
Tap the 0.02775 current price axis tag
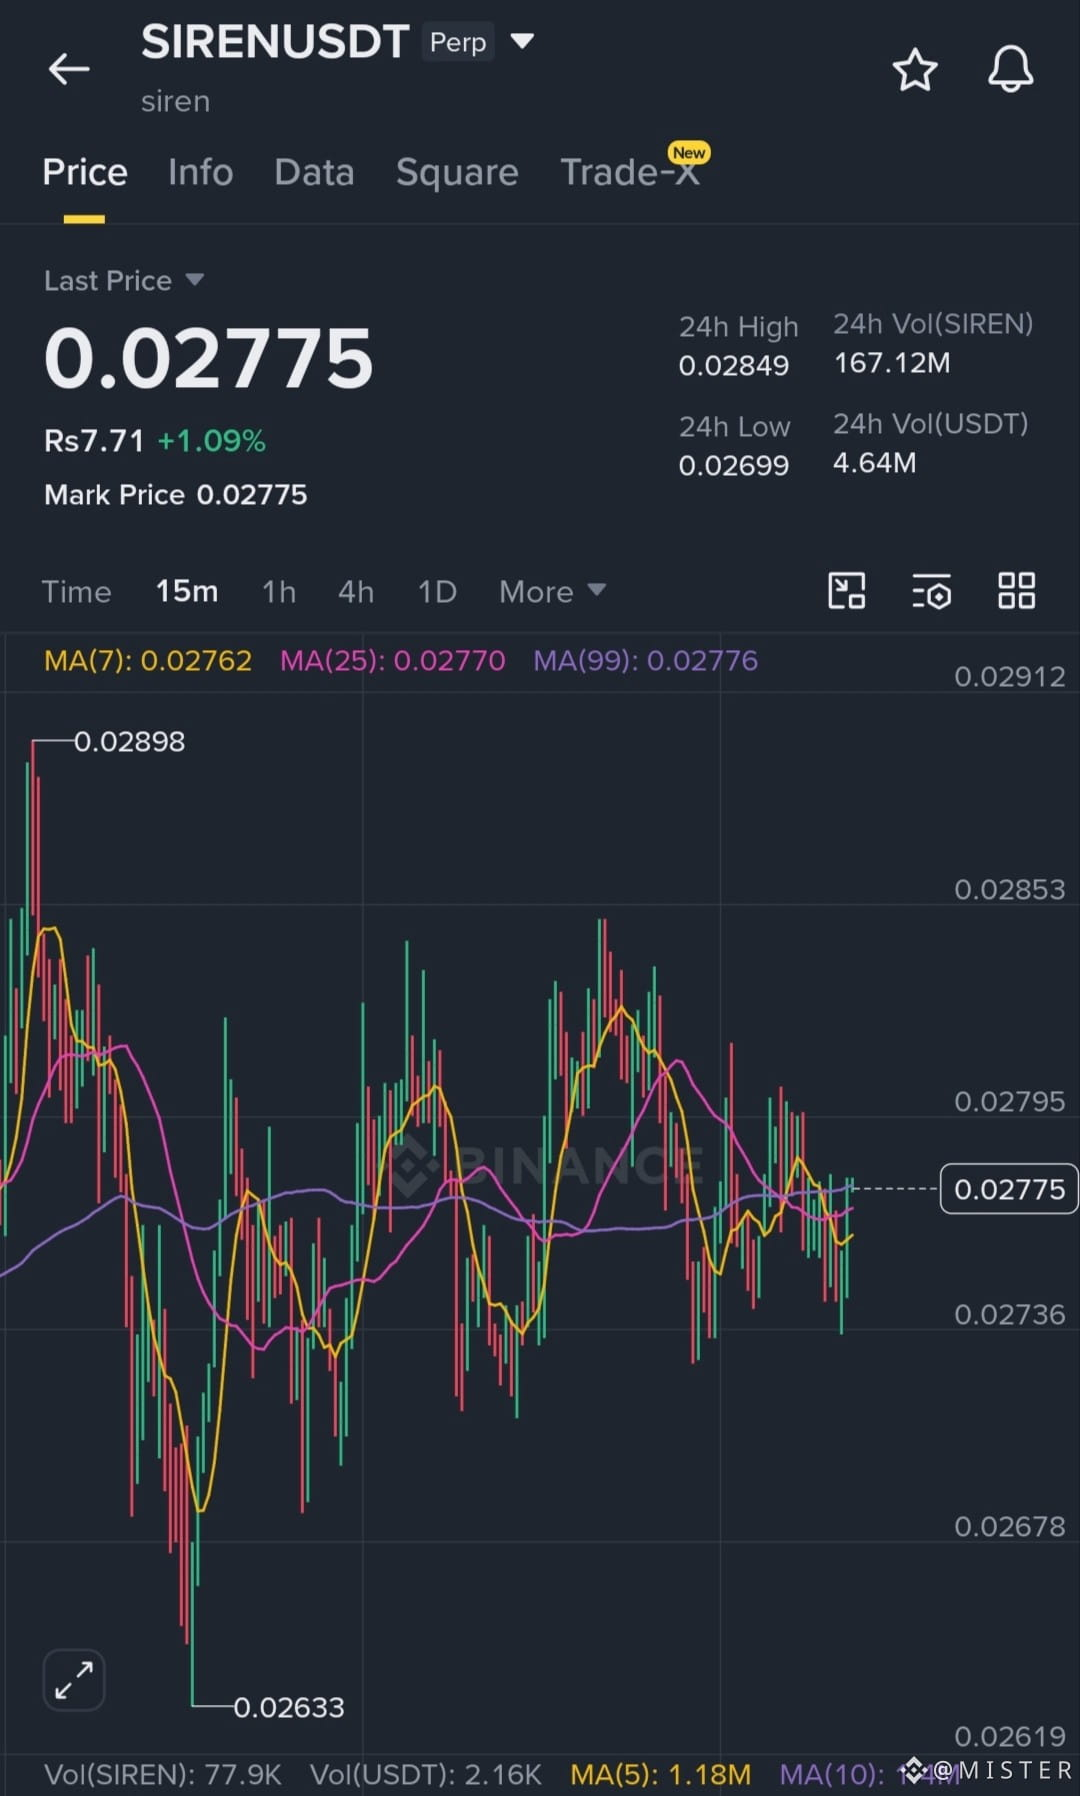(x=1009, y=1189)
